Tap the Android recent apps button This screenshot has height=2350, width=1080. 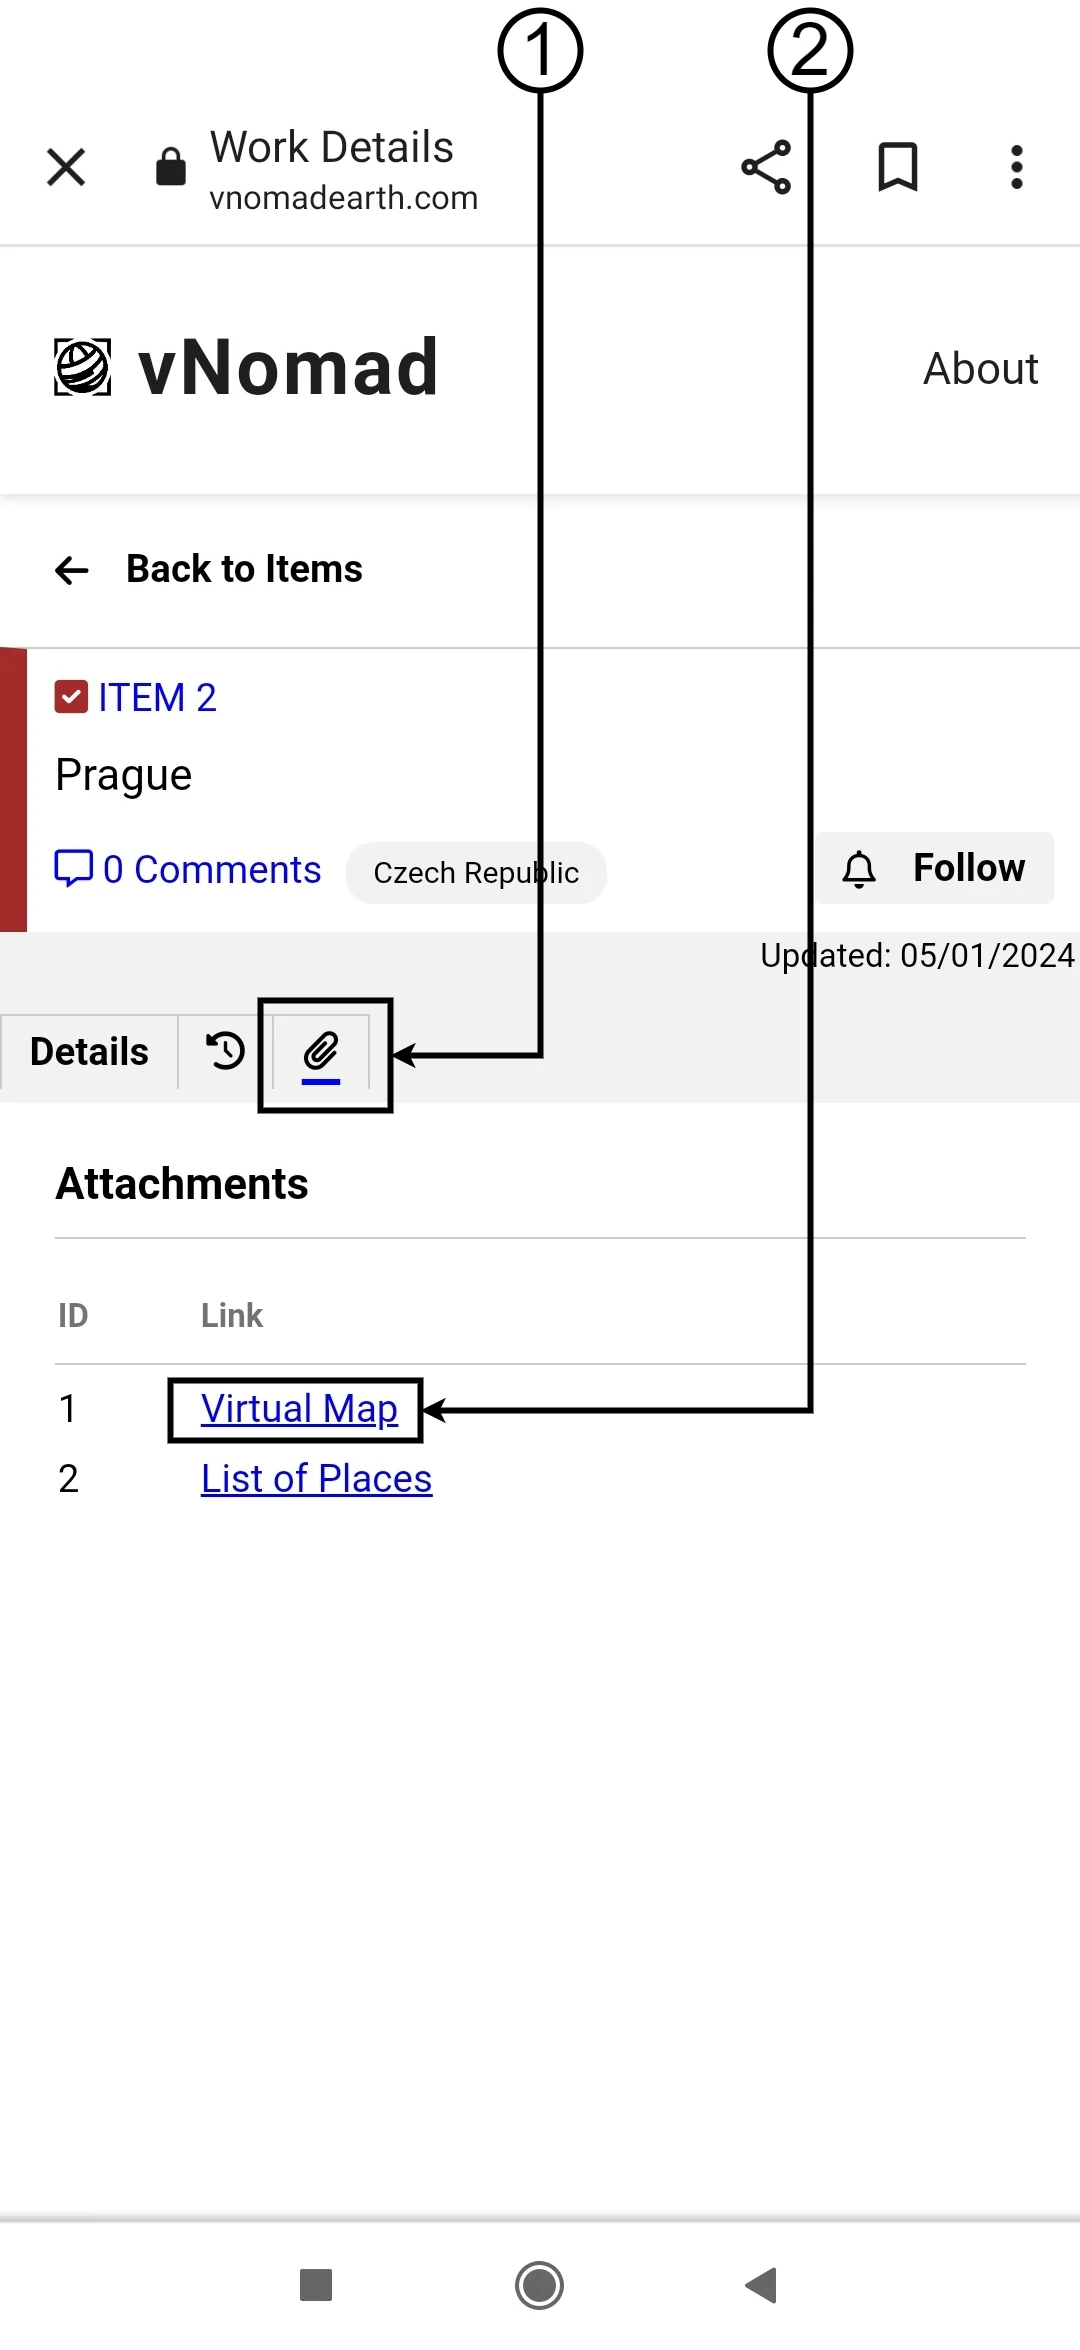316,2285
